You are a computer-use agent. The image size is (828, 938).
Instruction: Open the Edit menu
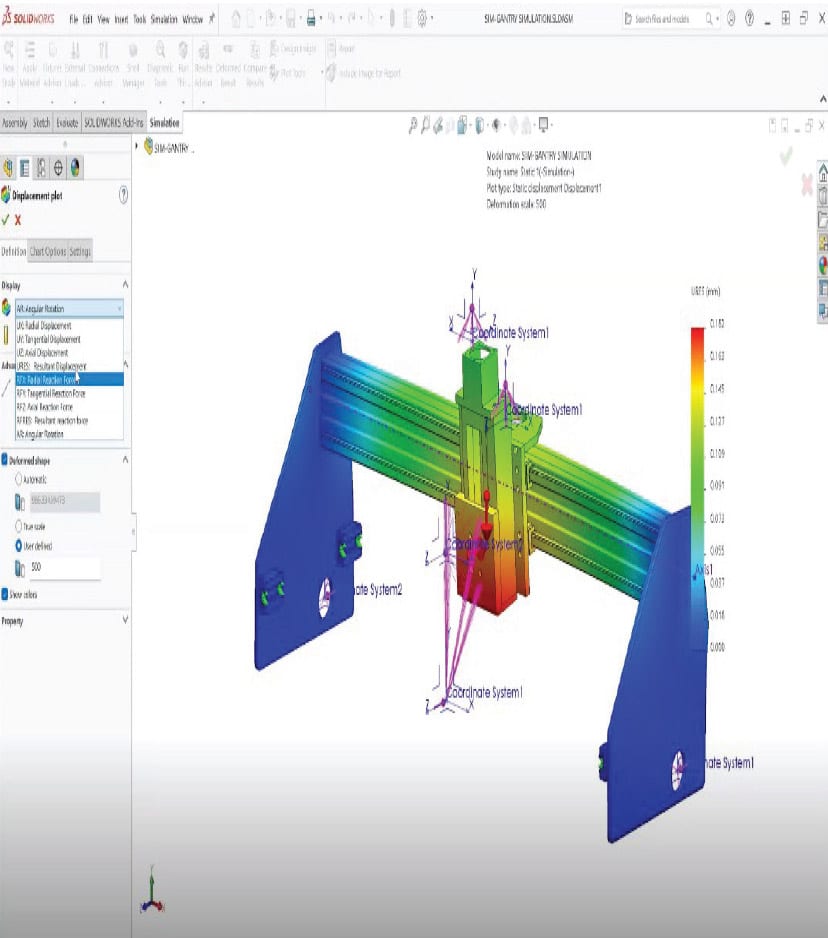click(87, 20)
